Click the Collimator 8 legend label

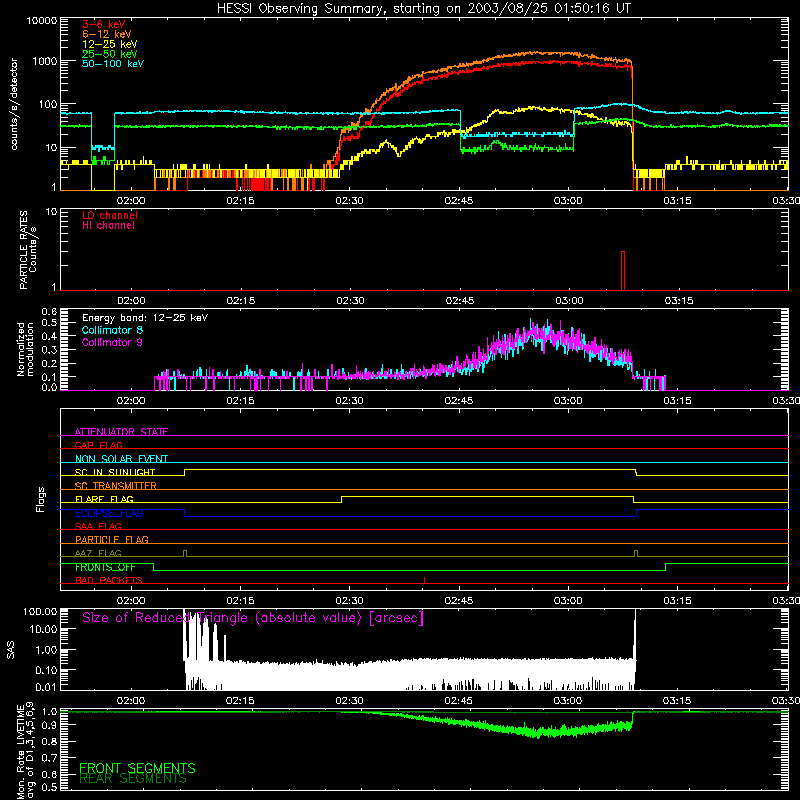point(112,330)
